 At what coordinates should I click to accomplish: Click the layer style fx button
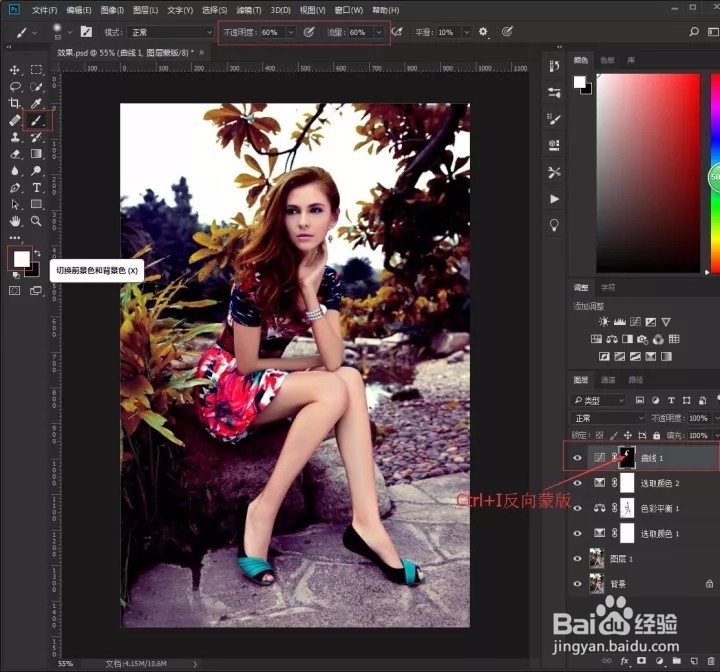624,661
